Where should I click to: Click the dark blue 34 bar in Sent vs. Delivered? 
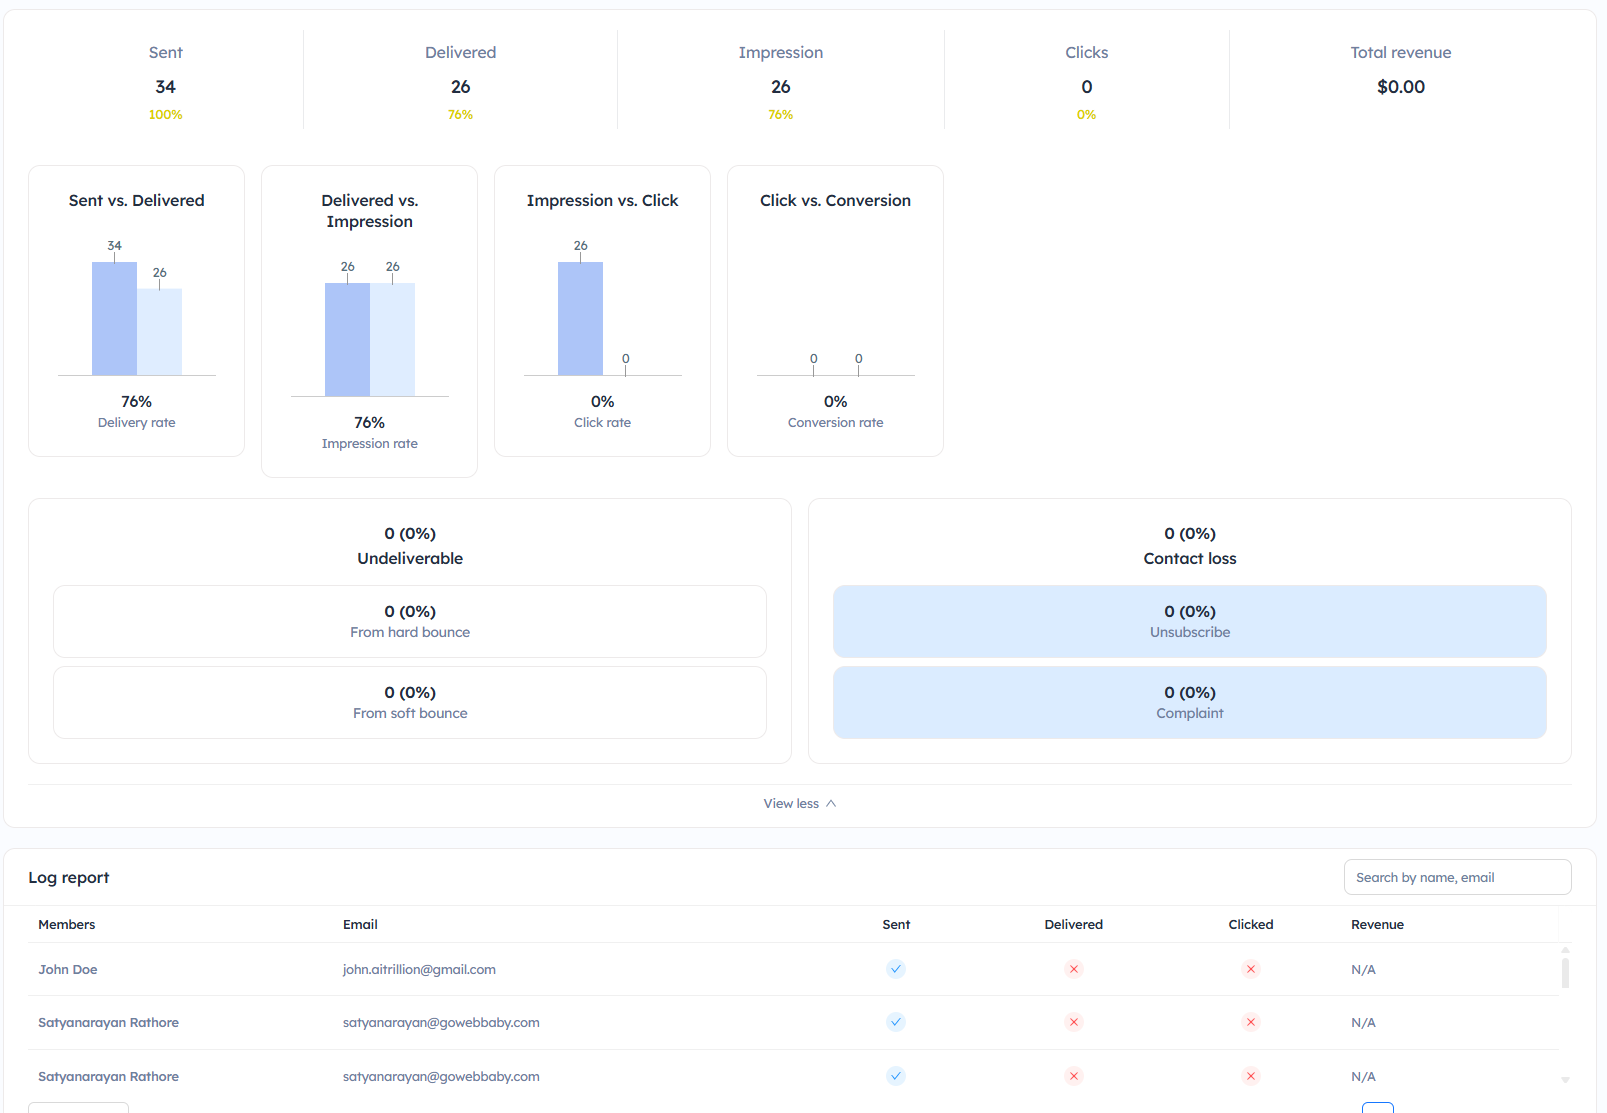pyautogui.click(x=114, y=320)
